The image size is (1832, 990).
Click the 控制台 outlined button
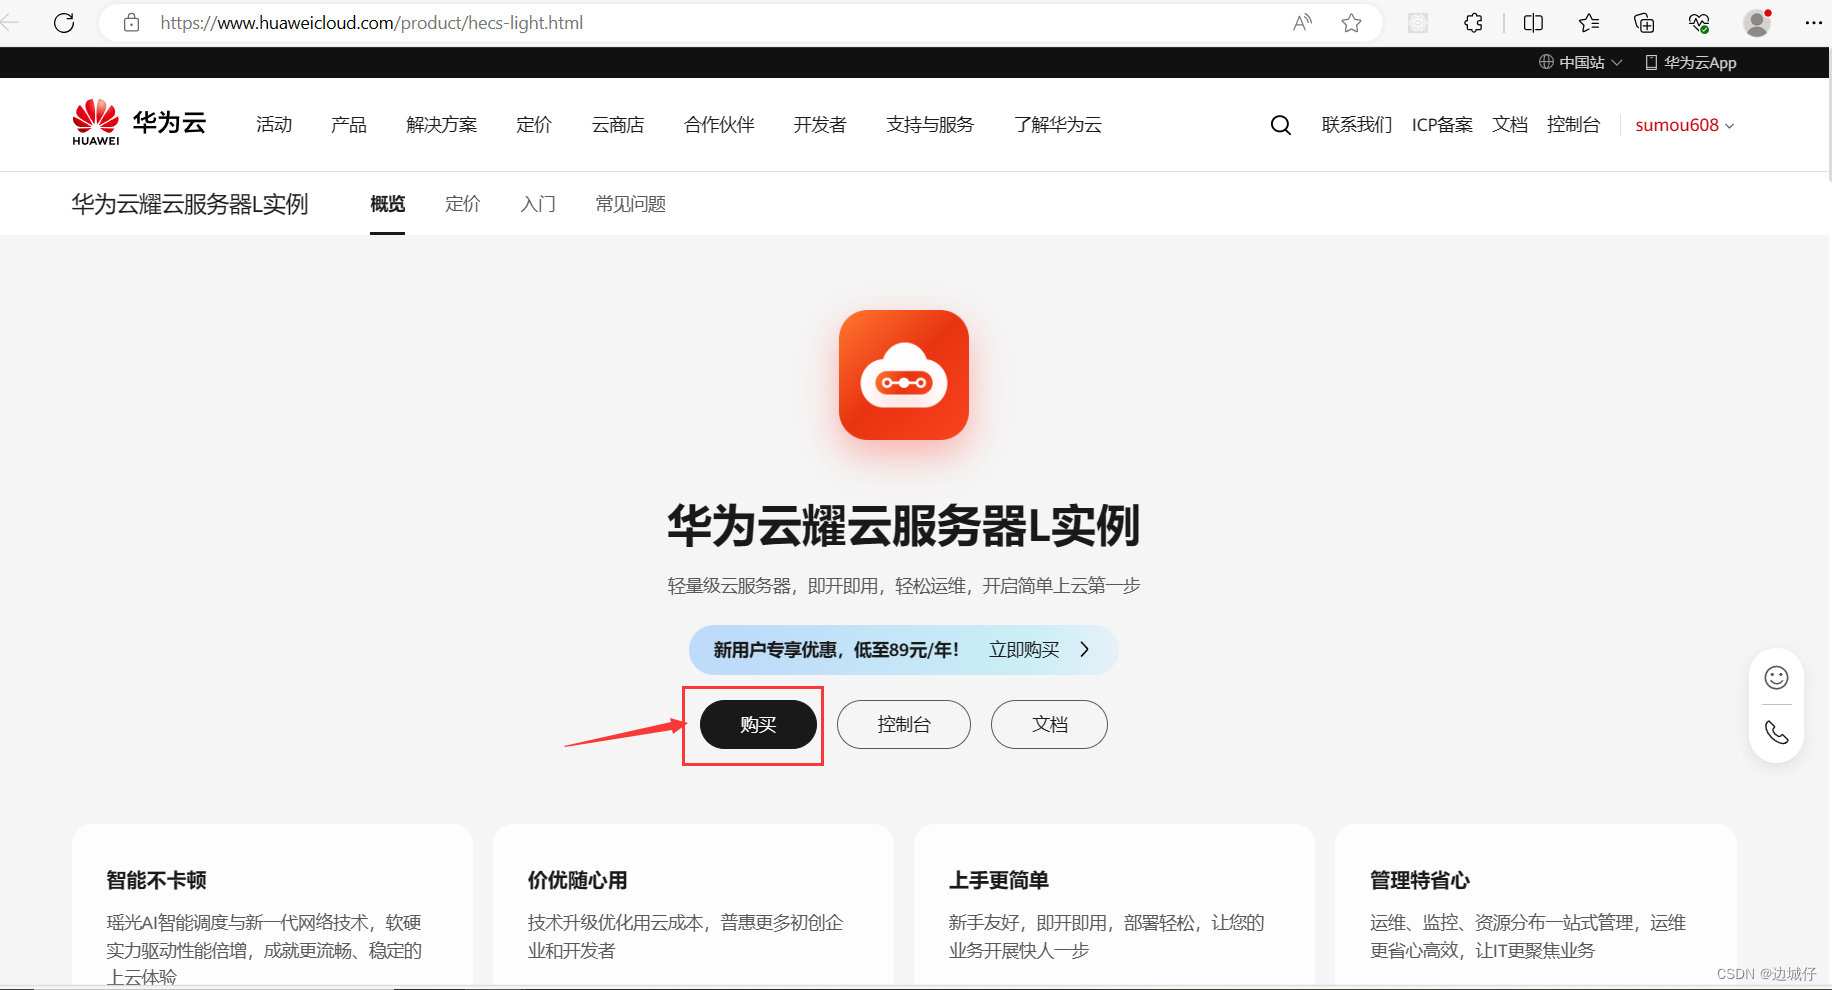coord(904,725)
